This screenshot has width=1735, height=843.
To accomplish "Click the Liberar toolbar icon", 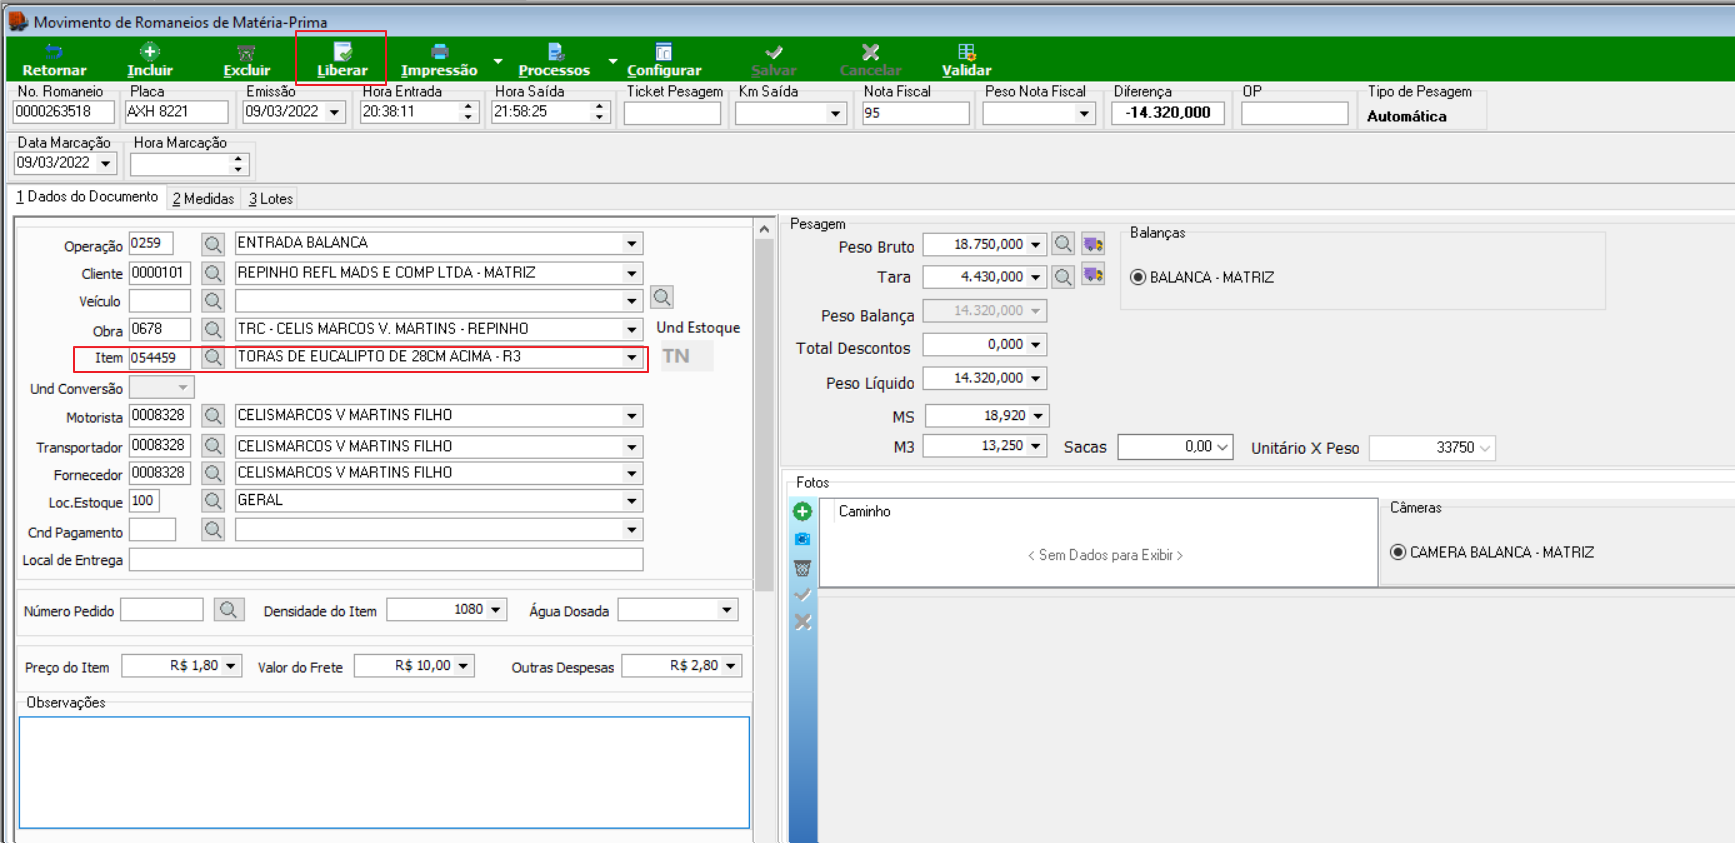I will click(x=342, y=51).
